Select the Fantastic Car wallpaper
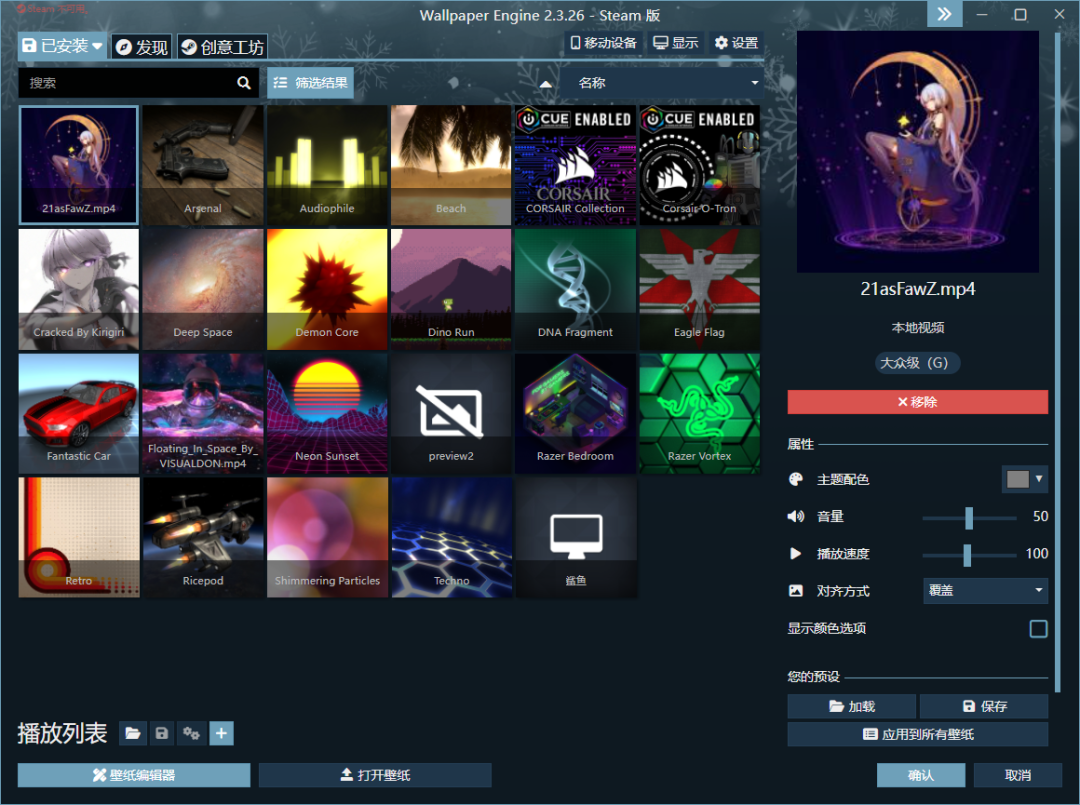This screenshot has height=805, width=1080. 79,413
